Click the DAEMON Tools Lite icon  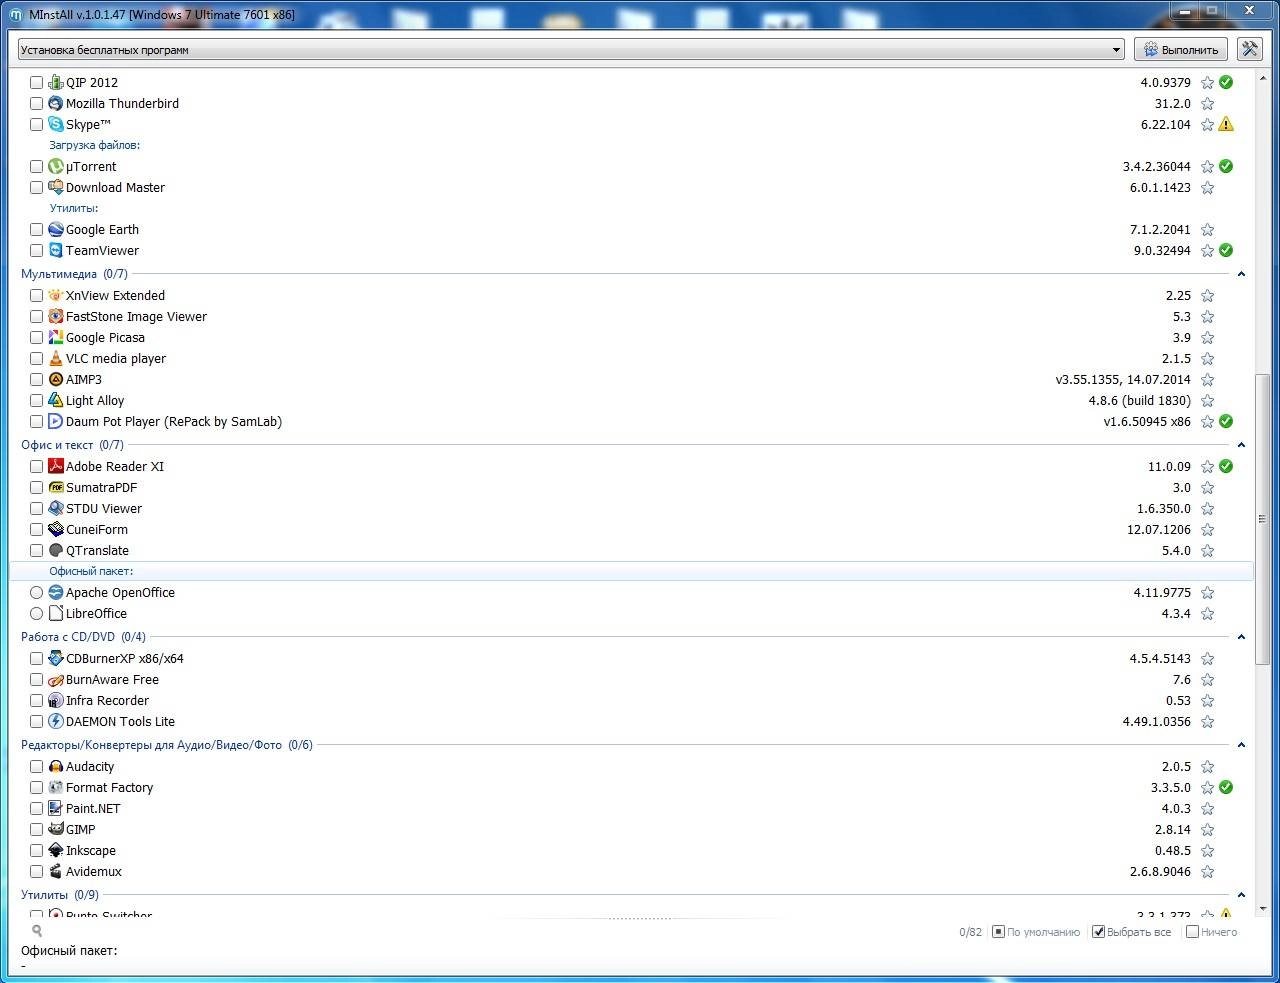[56, 721]
